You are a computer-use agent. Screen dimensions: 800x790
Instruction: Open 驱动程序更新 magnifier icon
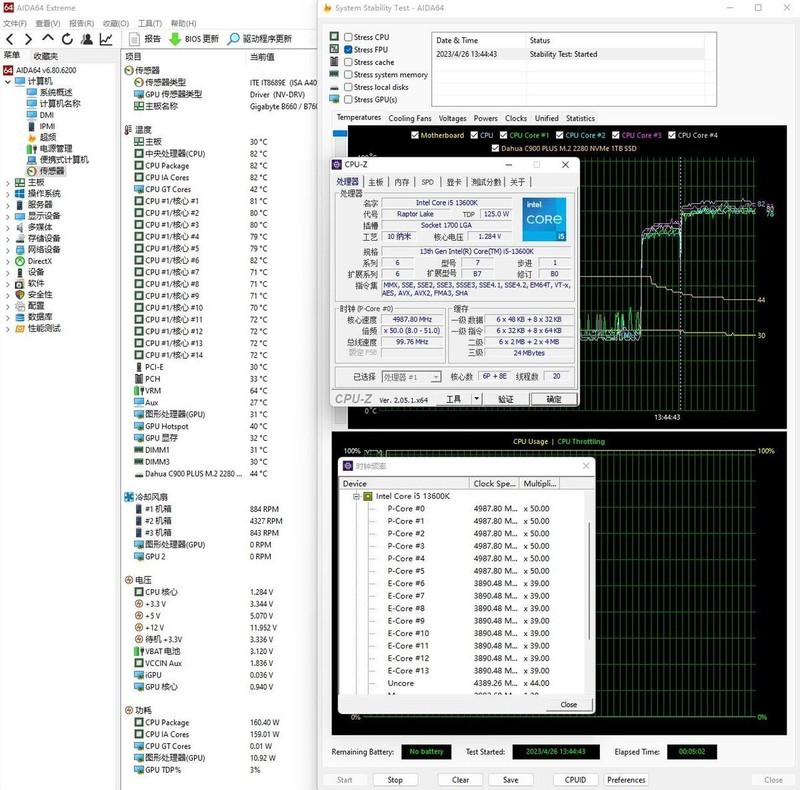coord(234,39)
